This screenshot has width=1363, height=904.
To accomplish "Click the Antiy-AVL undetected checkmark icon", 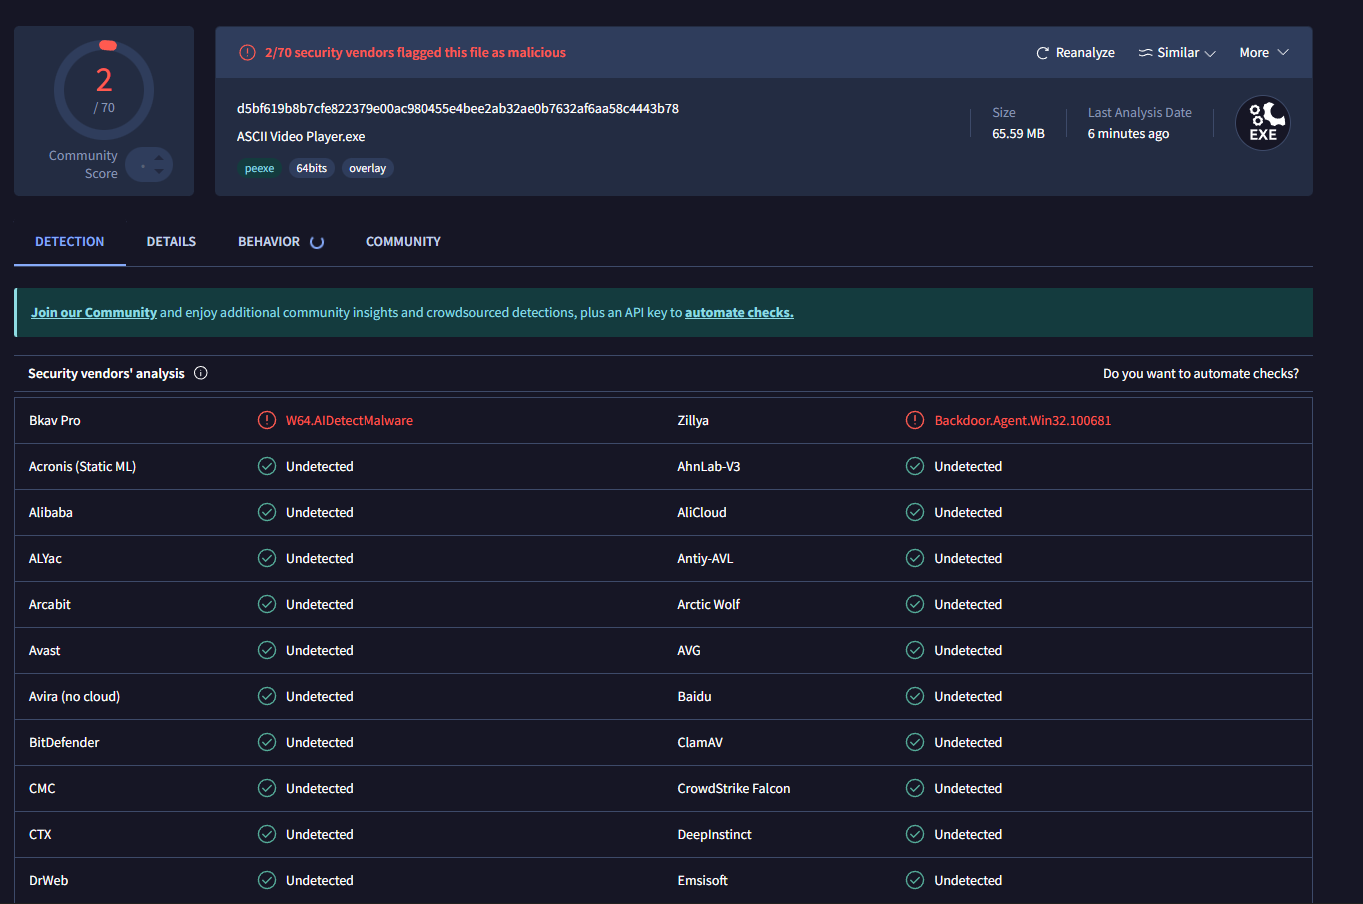I will (x=915, y=558).
